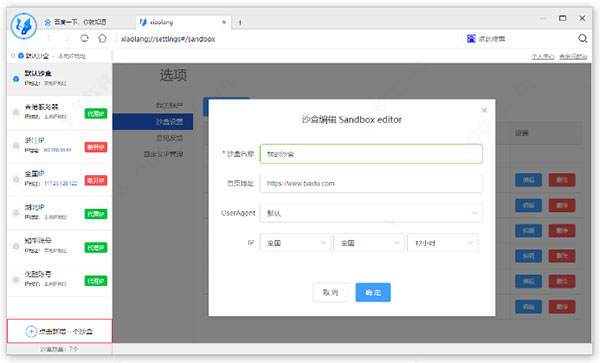Click green 代理IP badge on 优酷账号
This screenshot has height=363, width=600.
click(x=96, y=281)
